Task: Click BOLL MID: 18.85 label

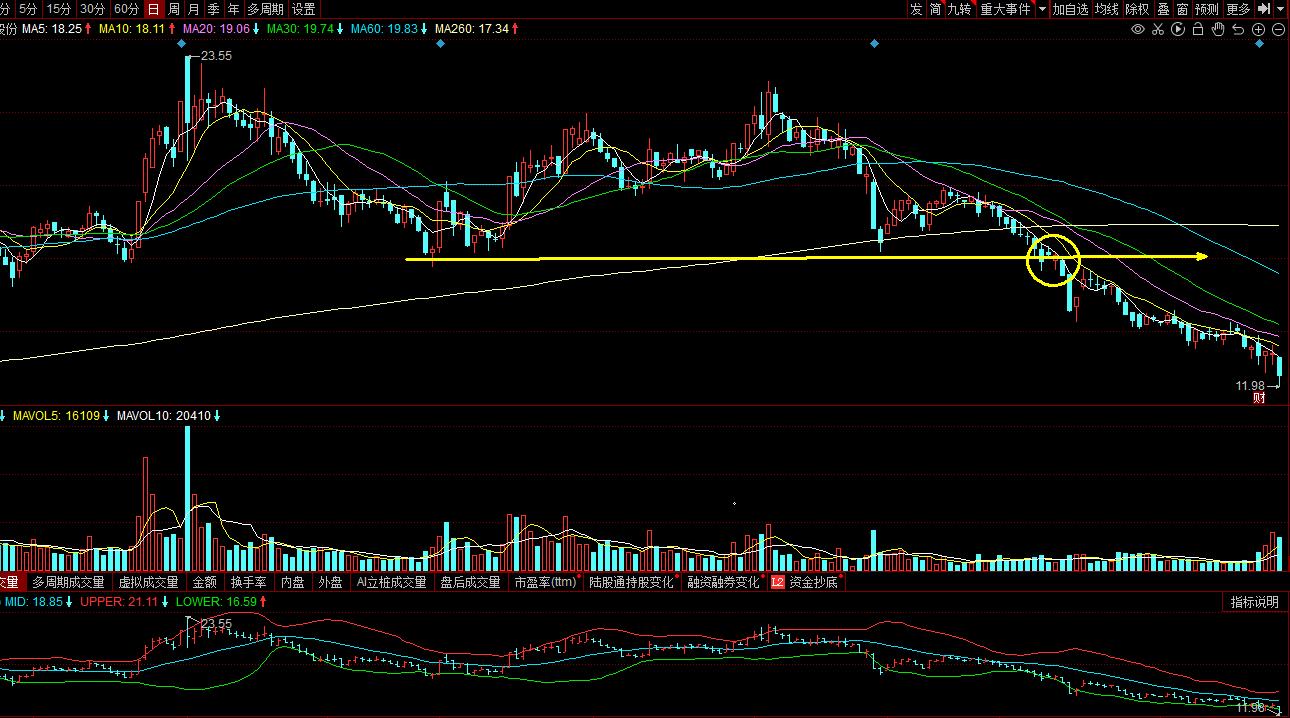Action: point(34,602)
